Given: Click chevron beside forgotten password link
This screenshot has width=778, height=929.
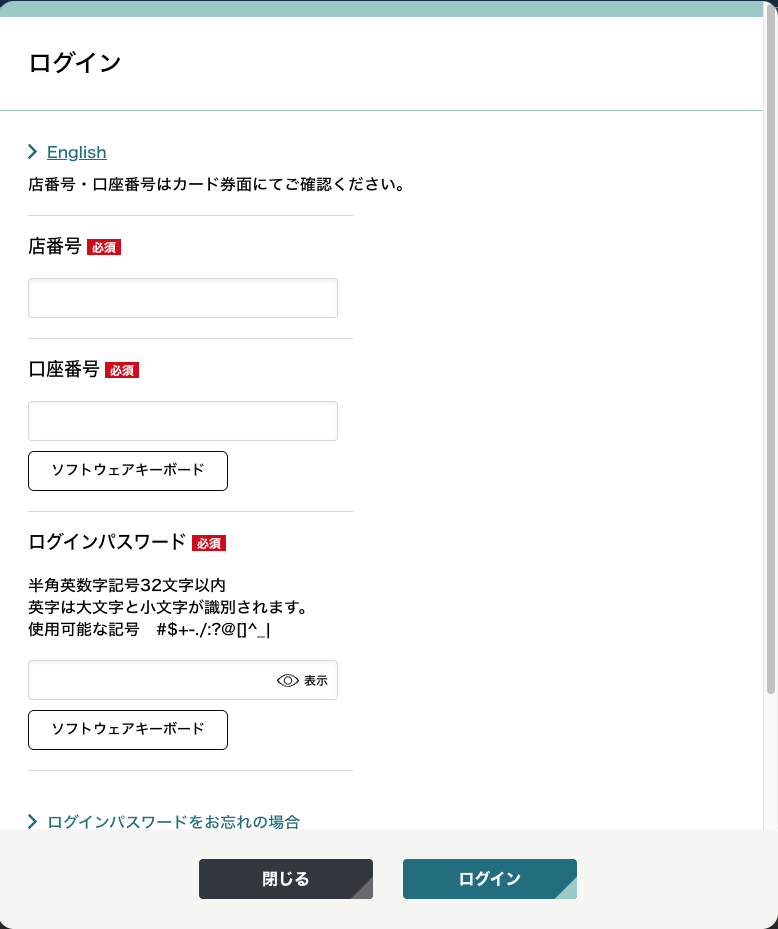Looking at the screenshot, I should (33, 822).
